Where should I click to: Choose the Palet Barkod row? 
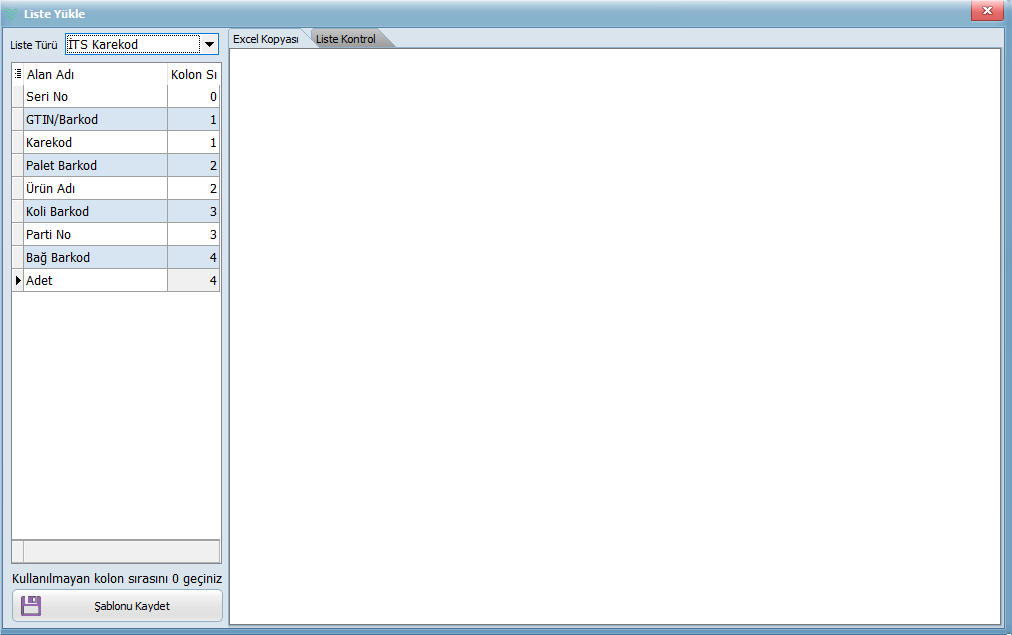(95, 166)
